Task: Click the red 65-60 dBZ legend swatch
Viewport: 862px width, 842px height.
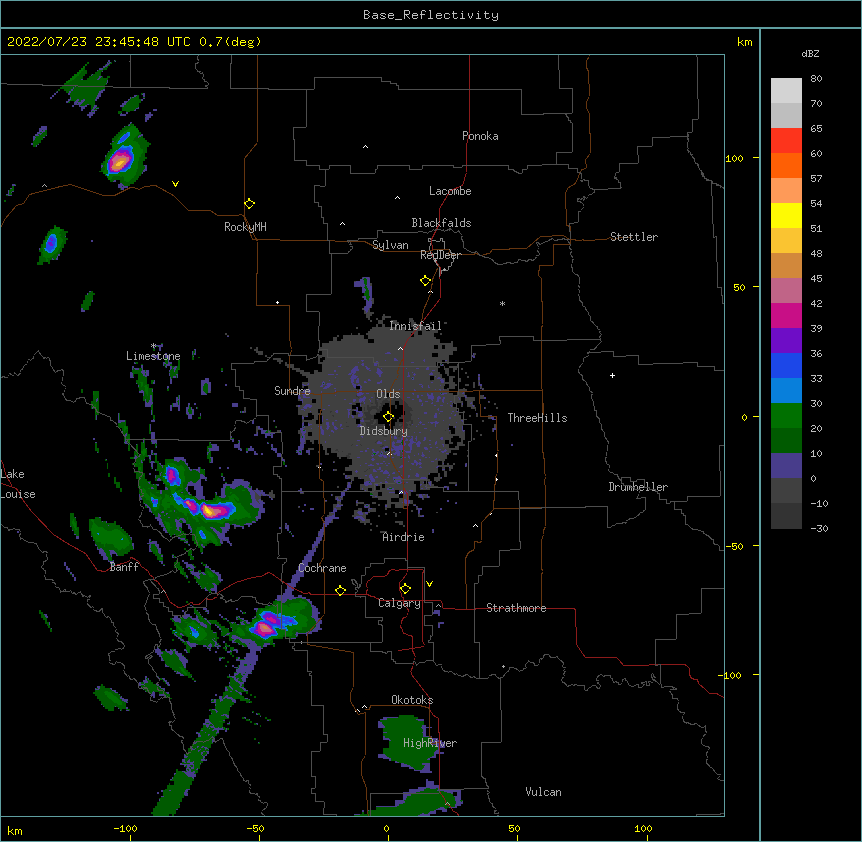Action: [x=786, y=141]
